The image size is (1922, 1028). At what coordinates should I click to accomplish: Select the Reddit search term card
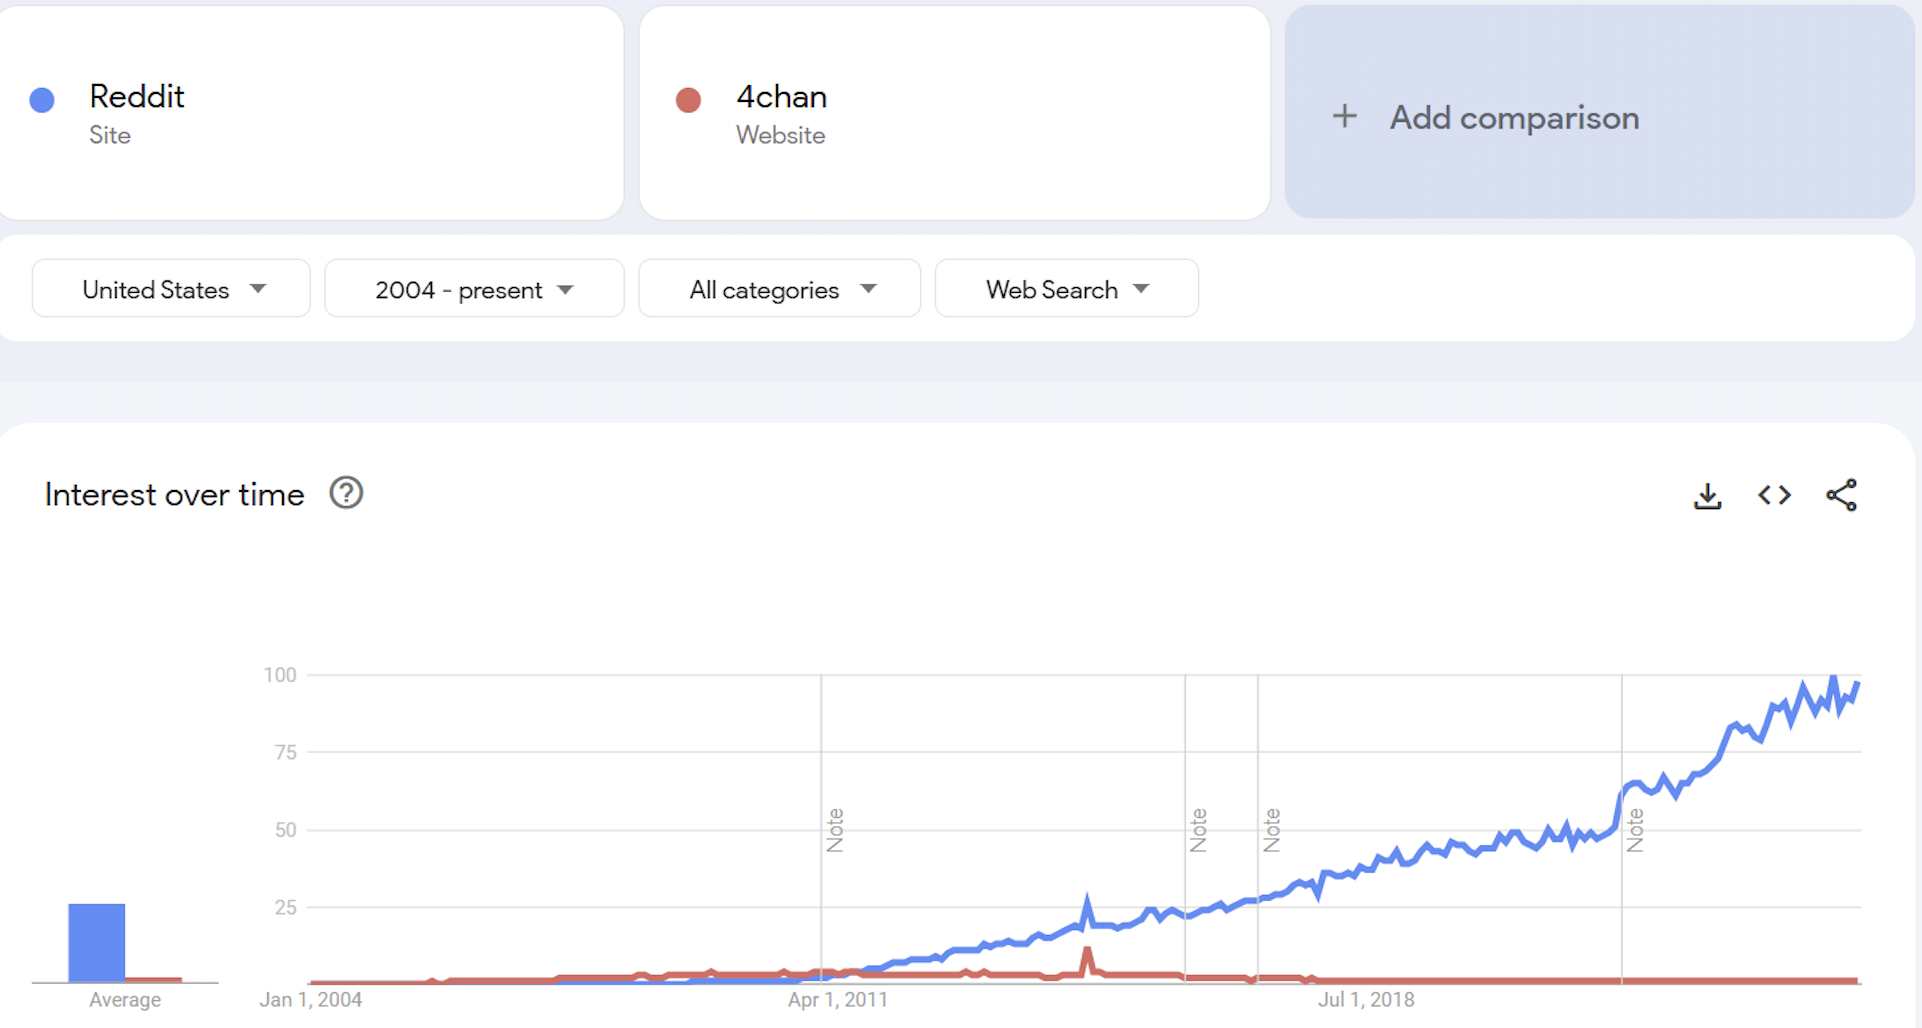click(311, 113)
